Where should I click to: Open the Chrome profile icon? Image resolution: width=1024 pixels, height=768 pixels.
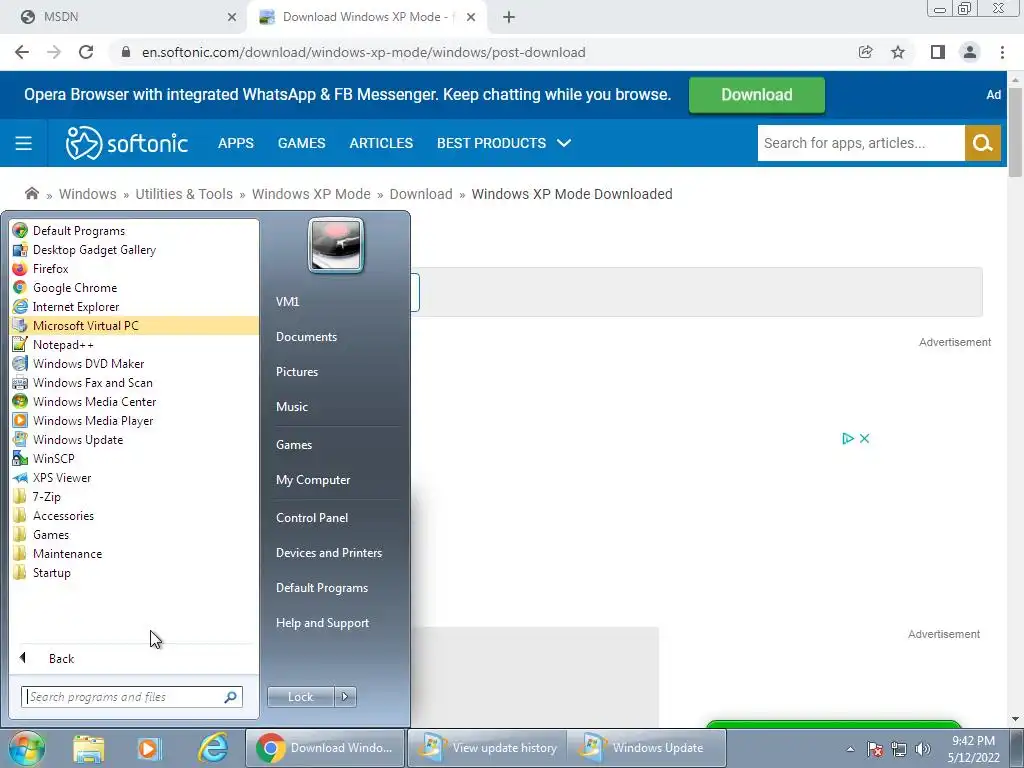pyautogui.click(x=970, y=52)
